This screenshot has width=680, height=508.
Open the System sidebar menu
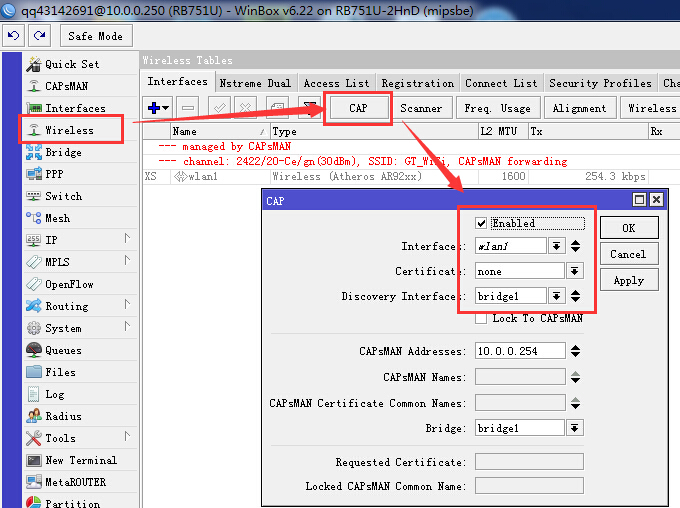click(x=80, y=328)
